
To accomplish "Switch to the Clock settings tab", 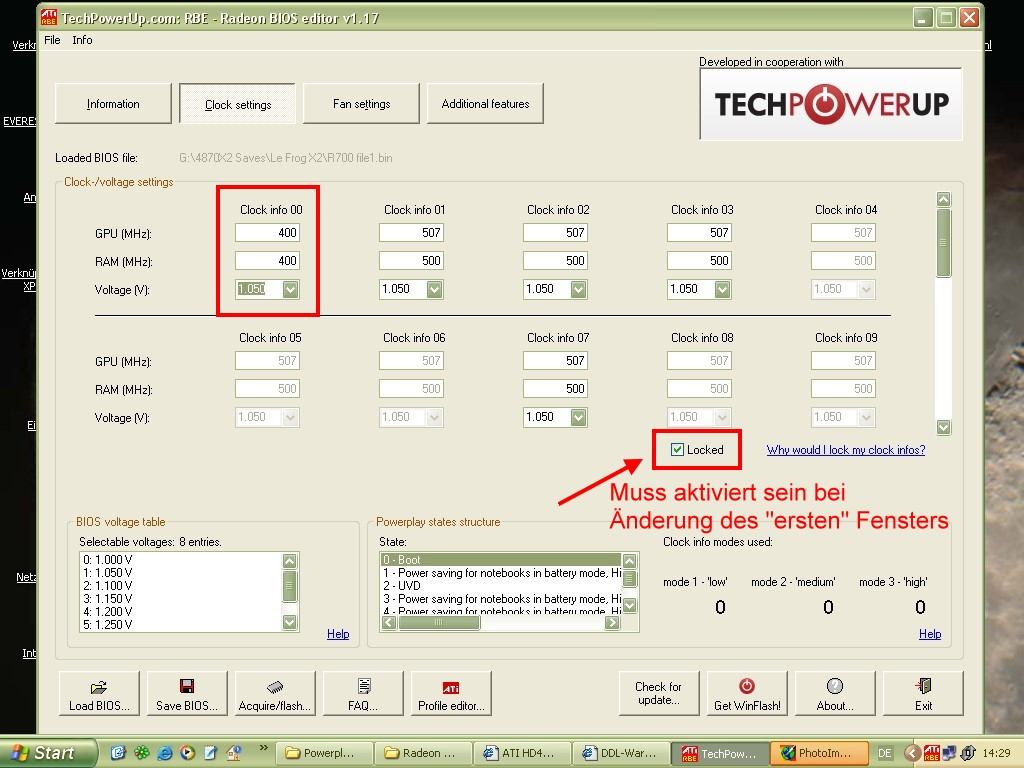I will click(x=238, y=104).
